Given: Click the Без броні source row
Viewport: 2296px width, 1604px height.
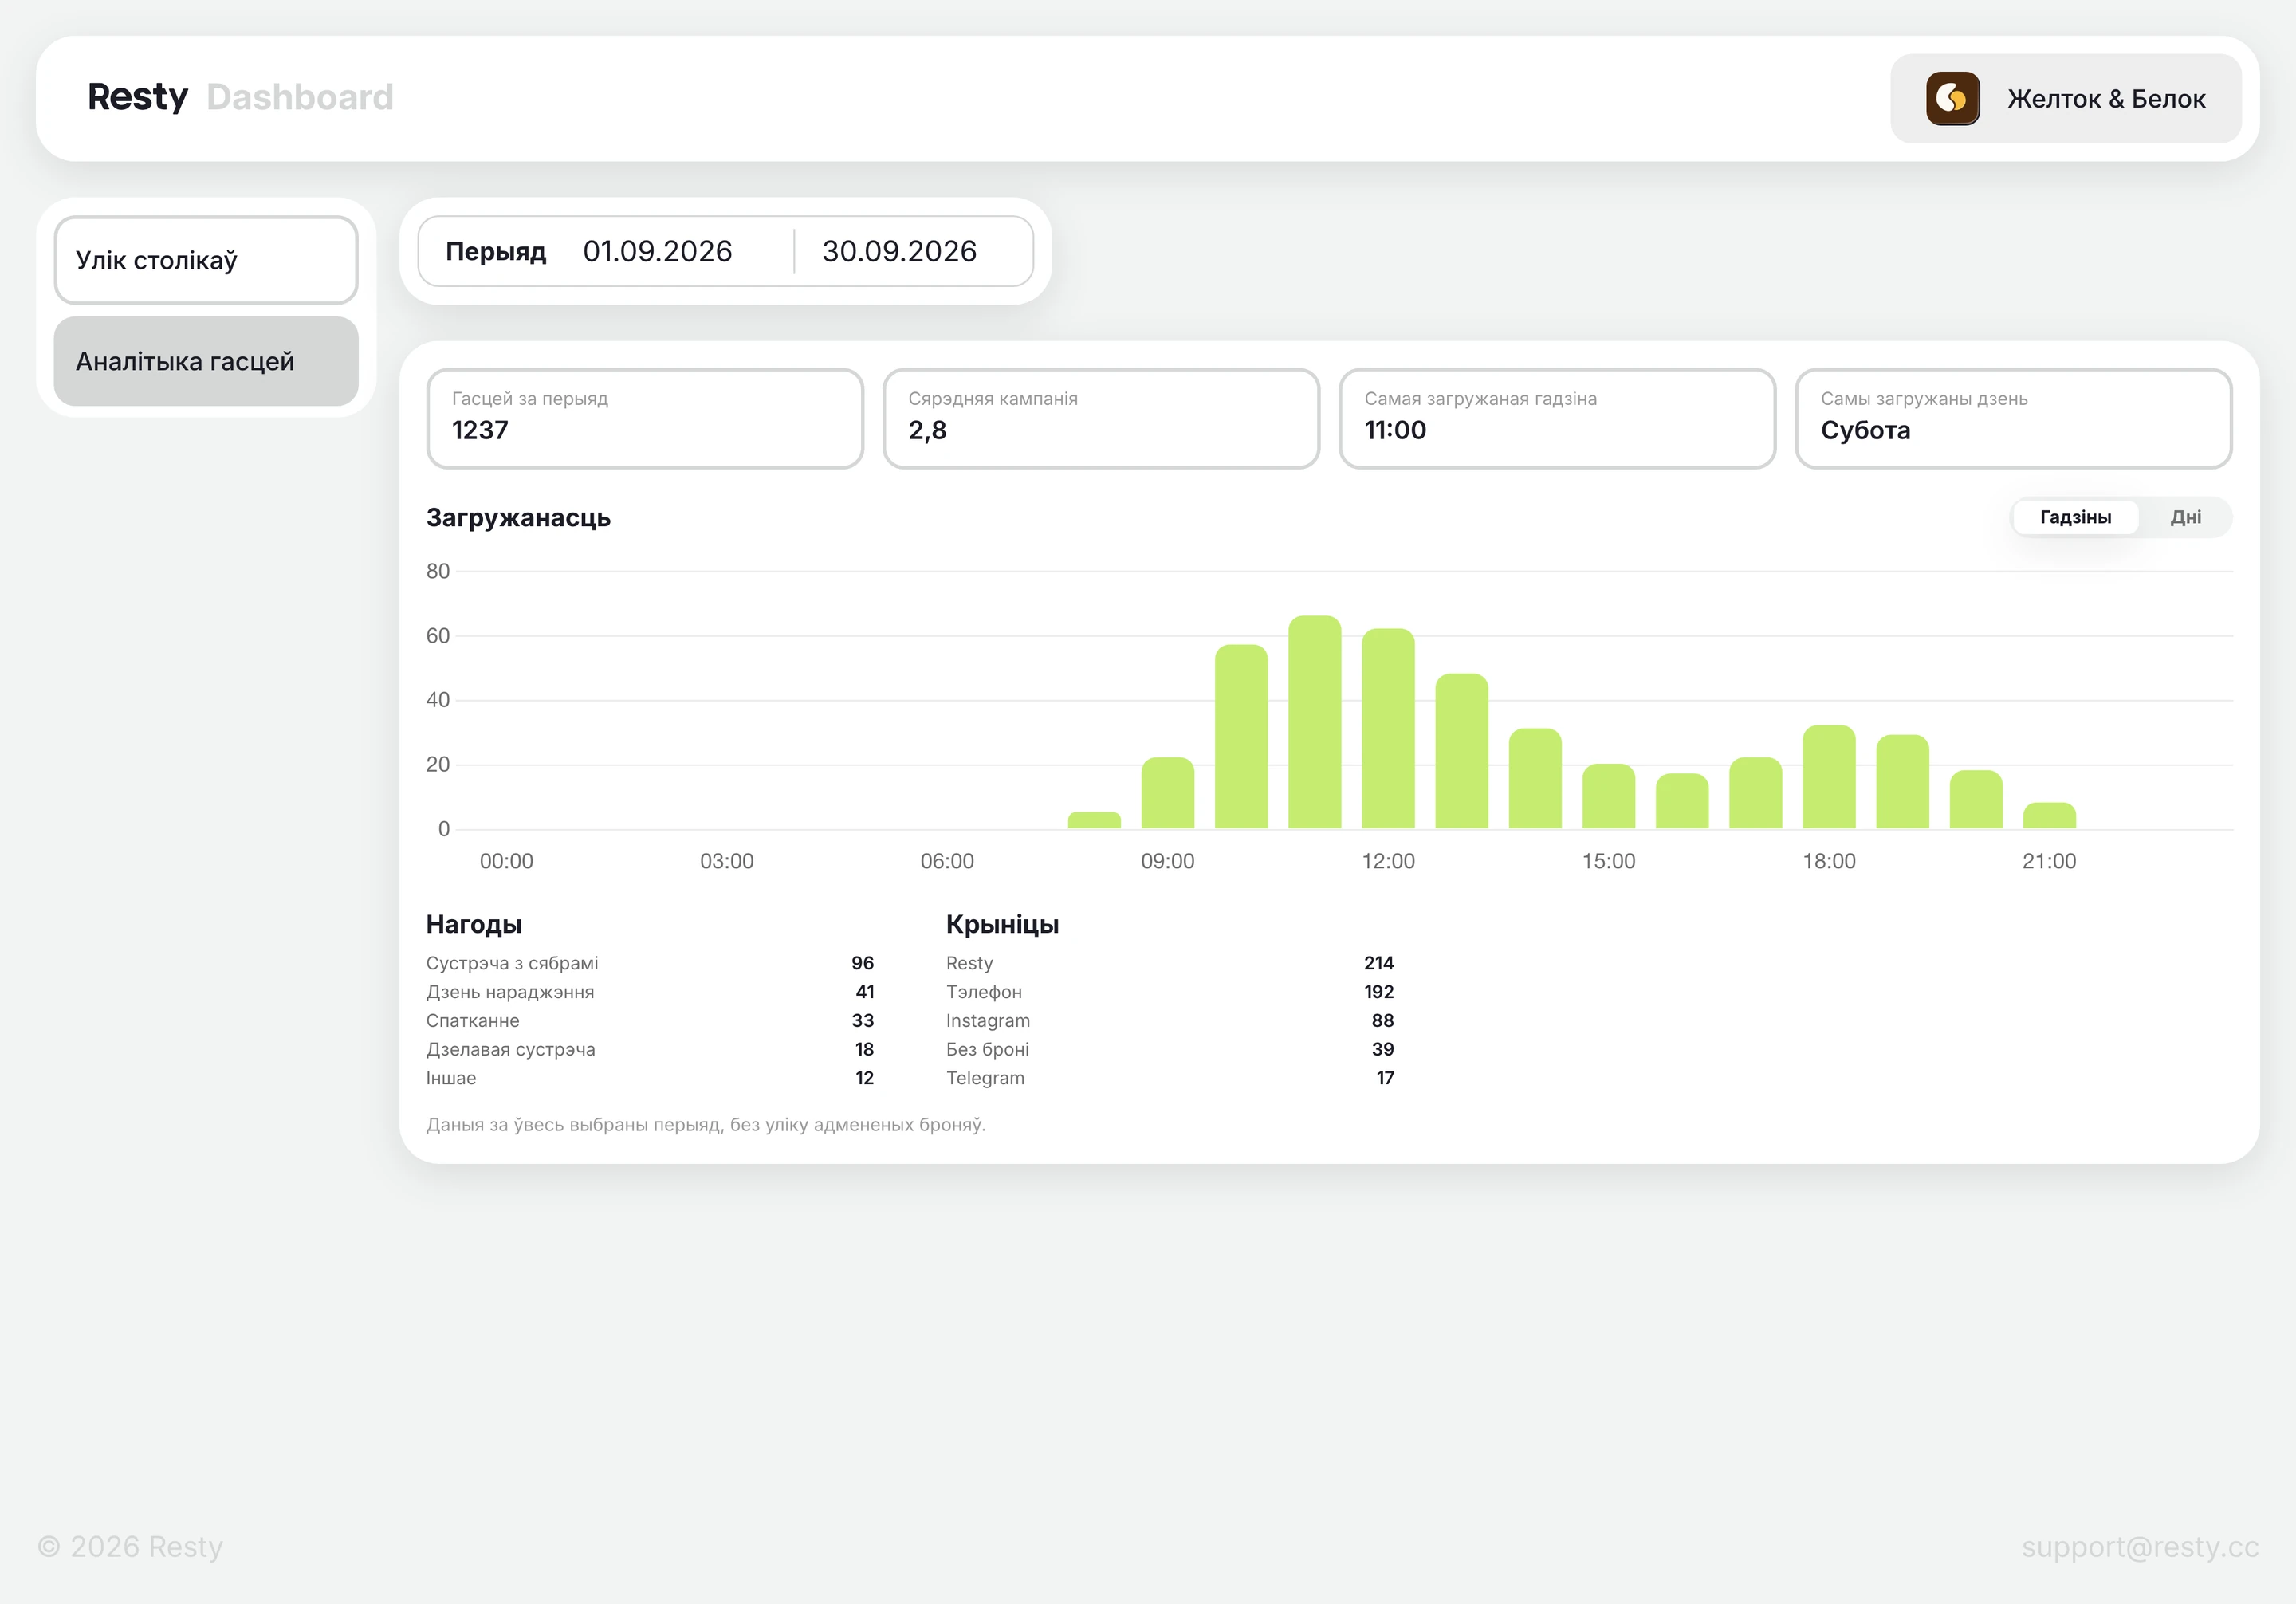Looking at the screenshot, I should tap(1170, 1049).
